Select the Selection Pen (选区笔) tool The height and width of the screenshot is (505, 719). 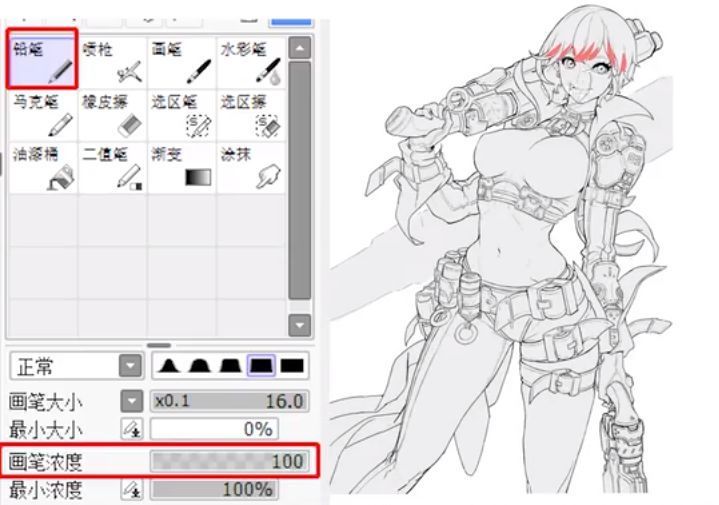tap(182, 114)
